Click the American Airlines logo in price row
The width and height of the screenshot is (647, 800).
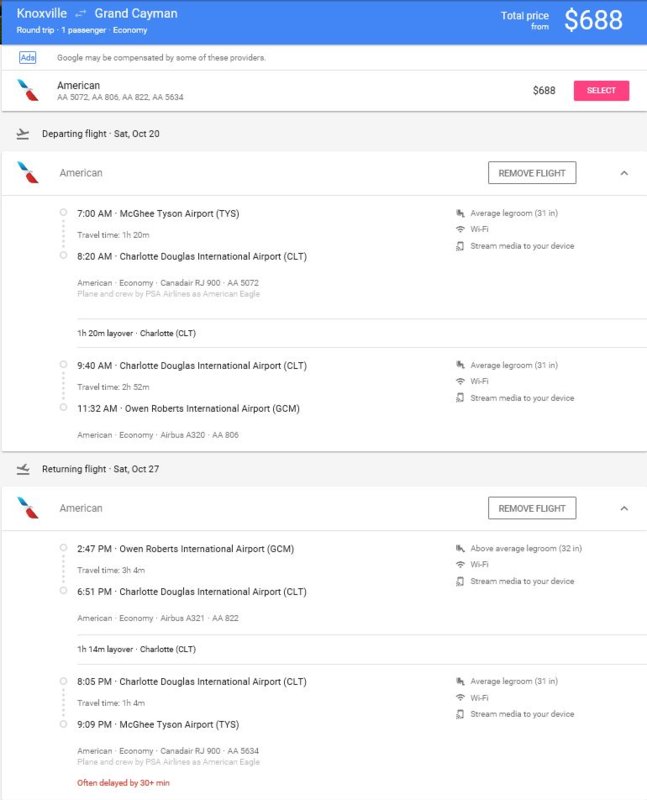(x=27, y=90)
